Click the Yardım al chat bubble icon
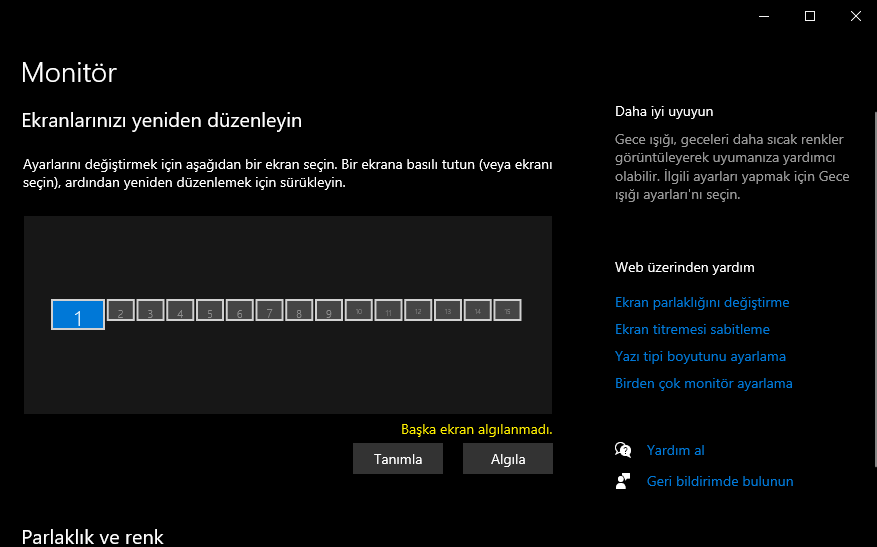 tap(623, 450)
